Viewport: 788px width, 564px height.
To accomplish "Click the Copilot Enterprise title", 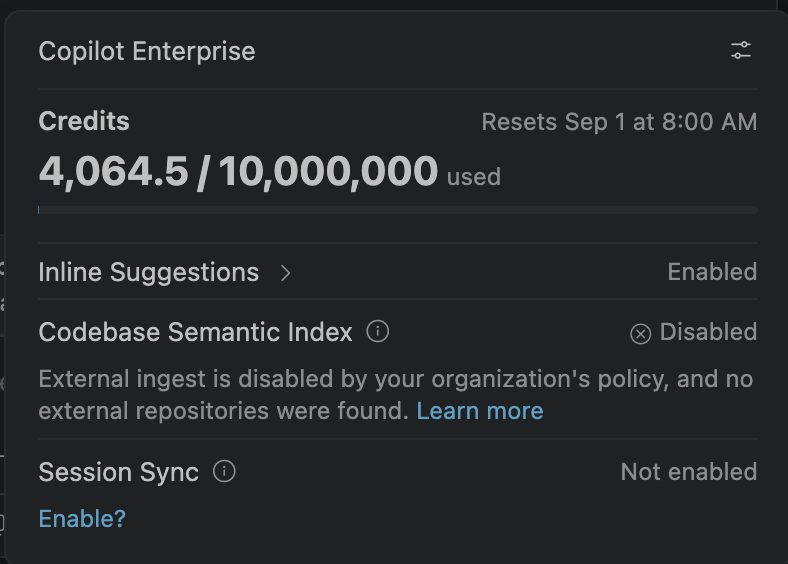I will [x=147, y=51].
